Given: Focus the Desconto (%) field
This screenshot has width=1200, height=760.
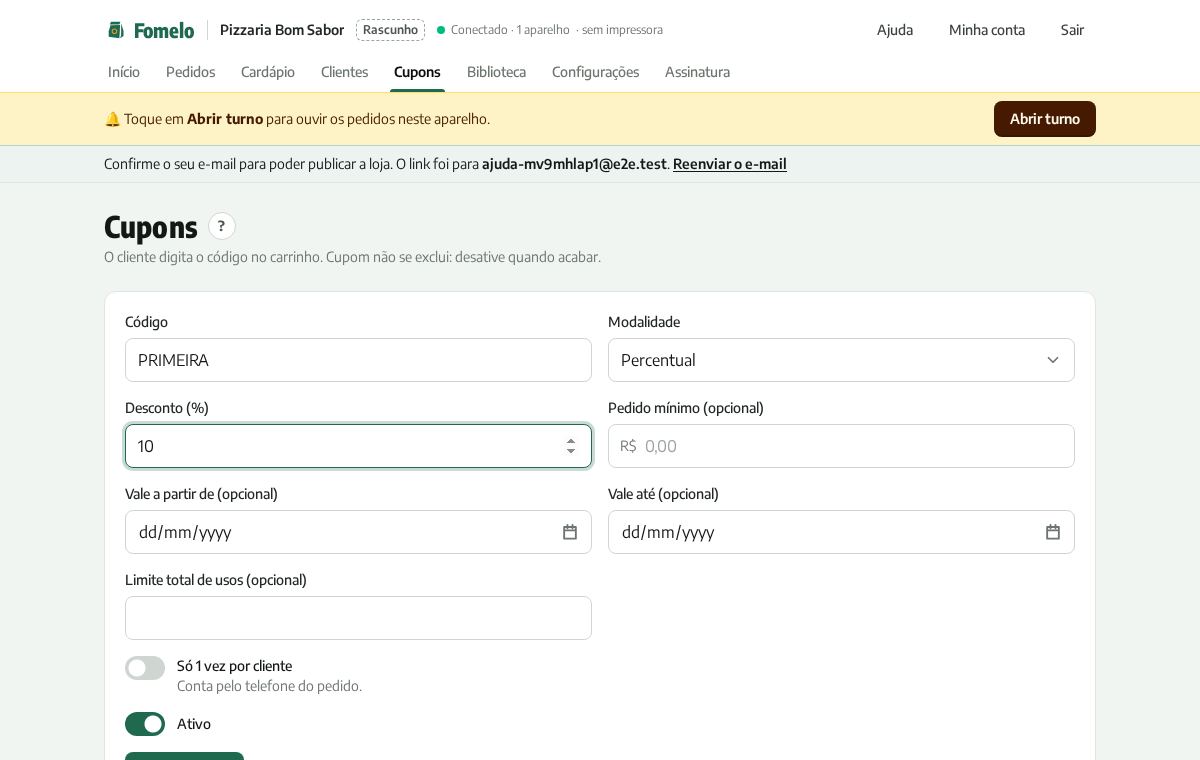Looking at the screenshot, I should [x=358, y=446].
